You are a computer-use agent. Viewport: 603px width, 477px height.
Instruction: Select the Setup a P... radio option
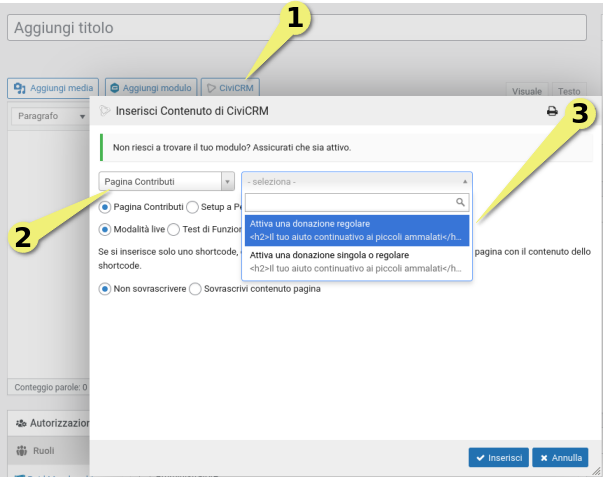click(x=192, y=207)
